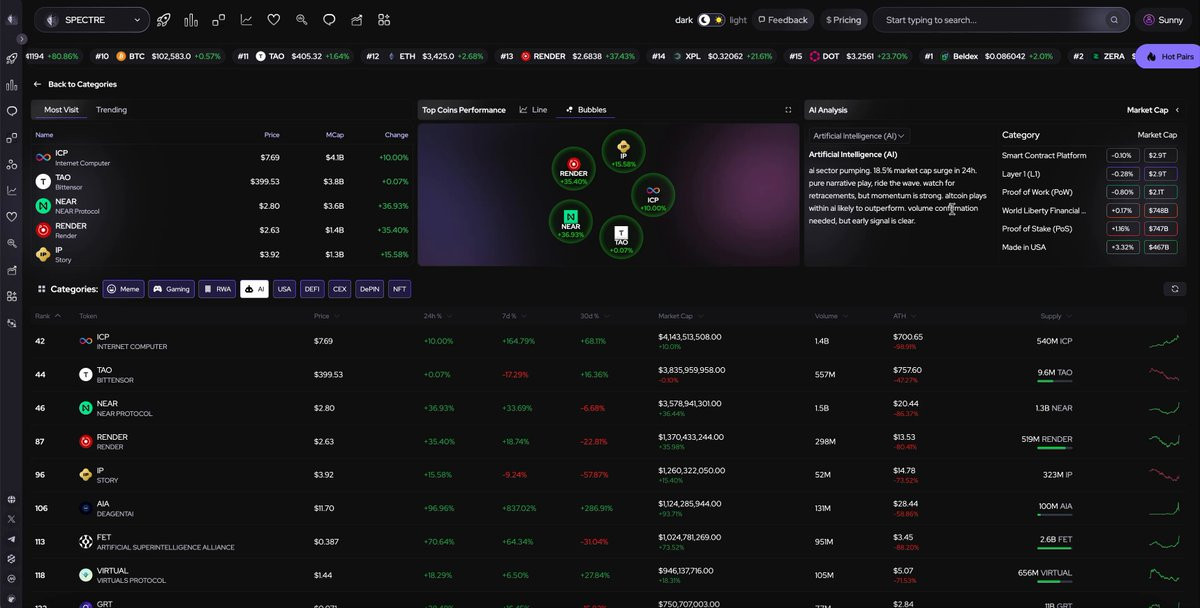Sort the table by the Rank column

47,316
